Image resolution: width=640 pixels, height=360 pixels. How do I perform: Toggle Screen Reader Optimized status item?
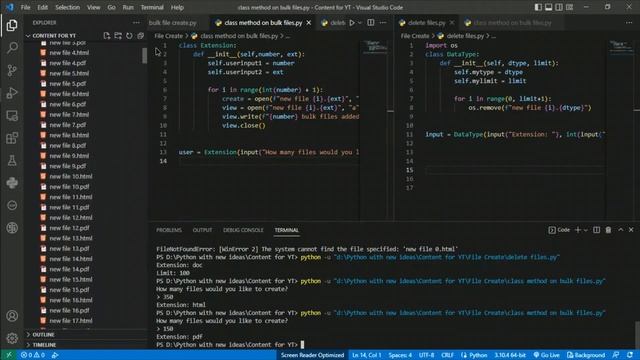[x=312, y=355]
